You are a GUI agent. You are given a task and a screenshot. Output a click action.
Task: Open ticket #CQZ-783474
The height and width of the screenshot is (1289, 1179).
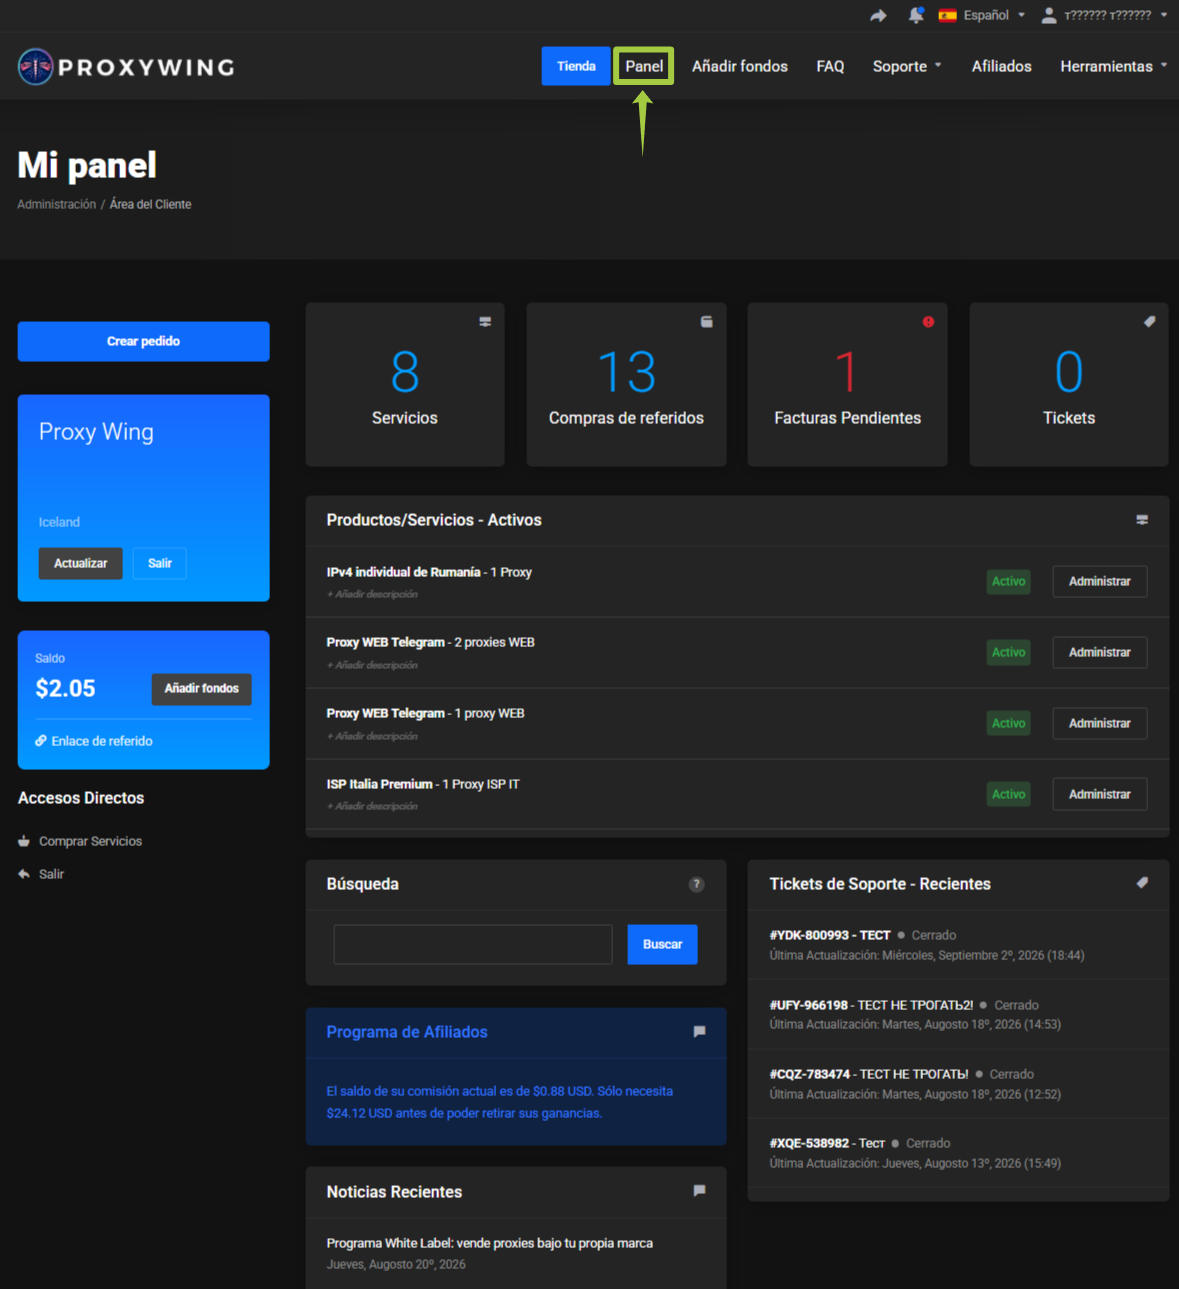[x=869, y=1074]
